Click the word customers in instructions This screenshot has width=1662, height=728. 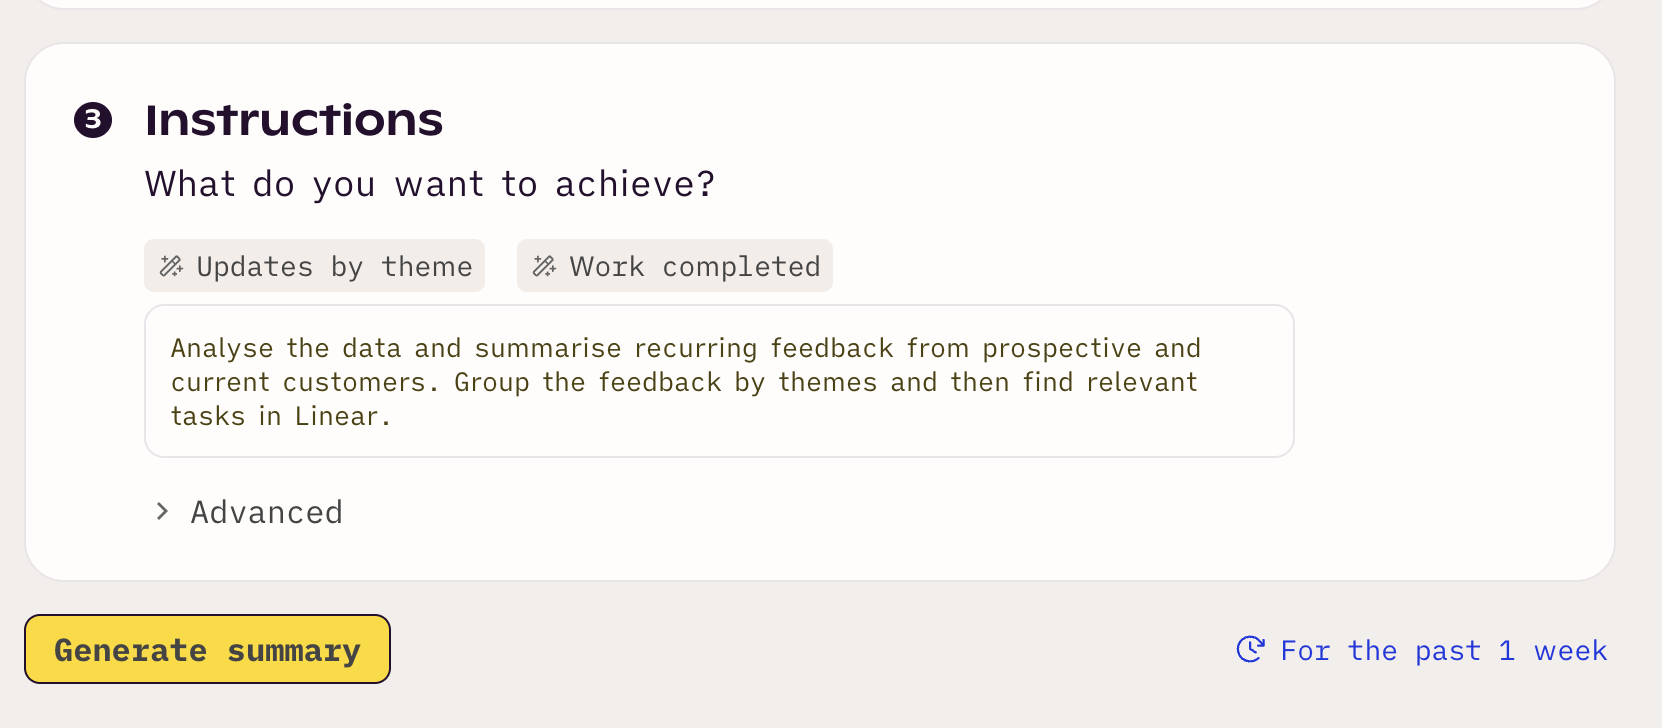(355, 382)
